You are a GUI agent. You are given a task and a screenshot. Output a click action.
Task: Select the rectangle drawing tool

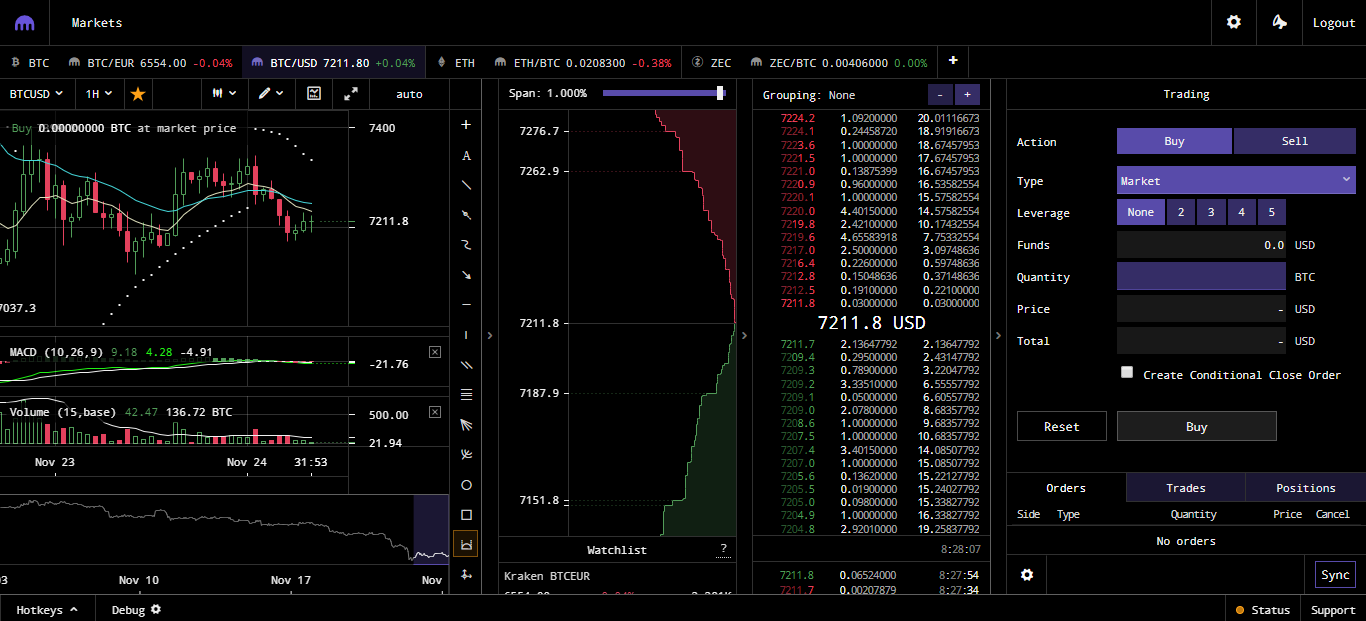(466, 514)
